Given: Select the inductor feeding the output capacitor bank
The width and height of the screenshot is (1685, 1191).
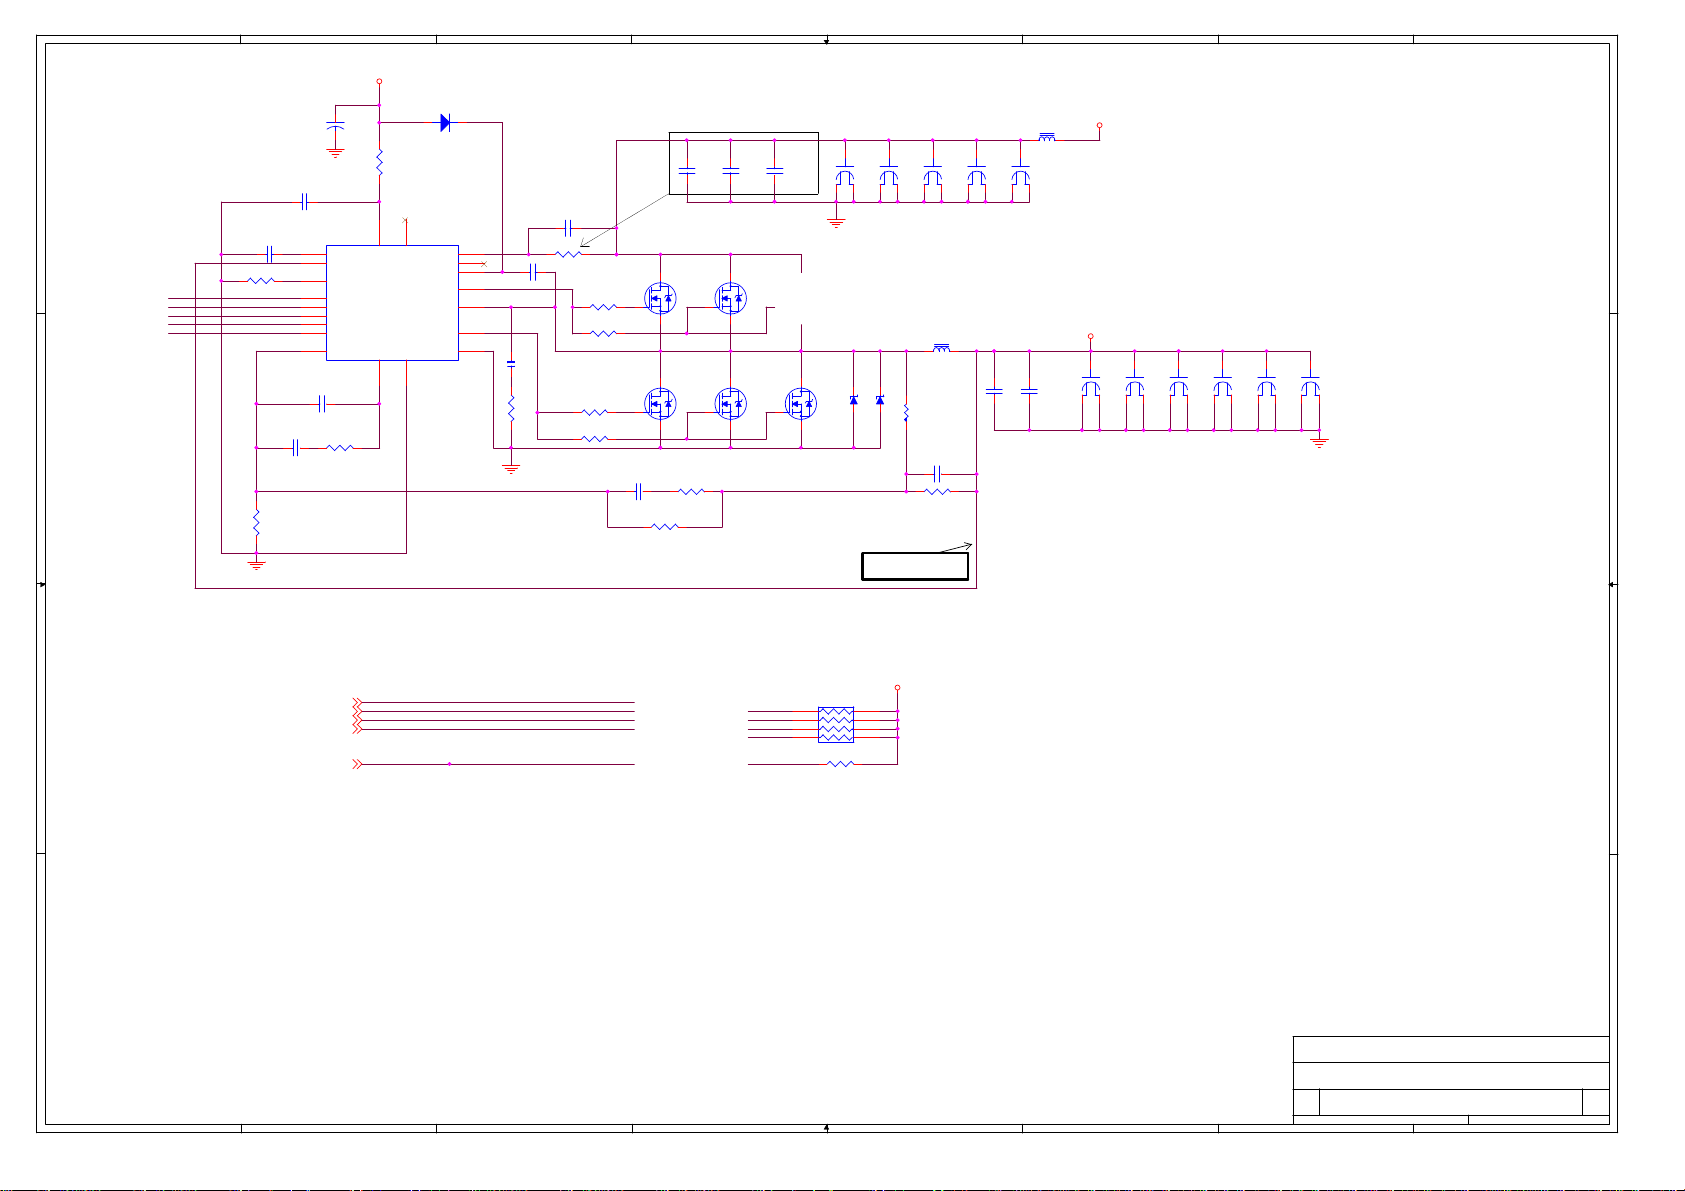Looking at the screenshot, I should 941,348.
